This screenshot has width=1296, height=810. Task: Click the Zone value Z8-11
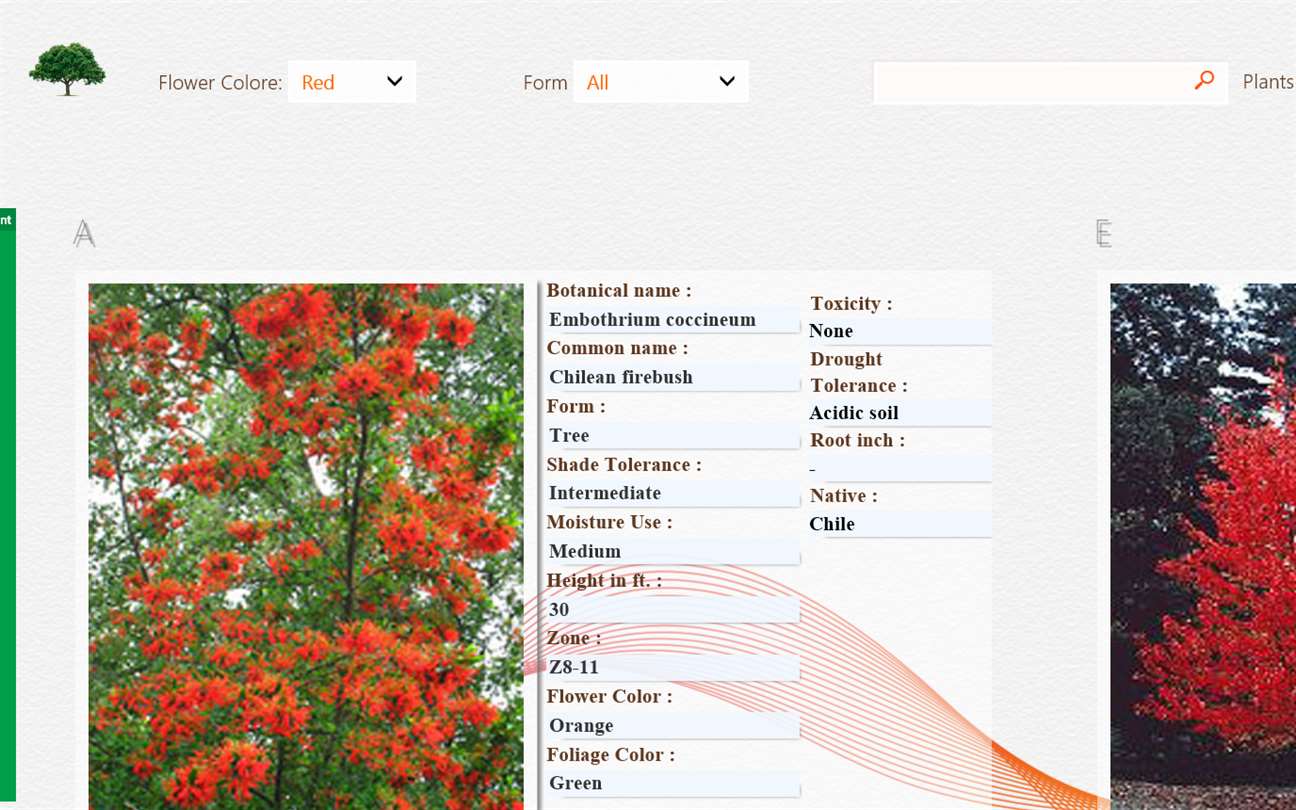click(574, 667)
